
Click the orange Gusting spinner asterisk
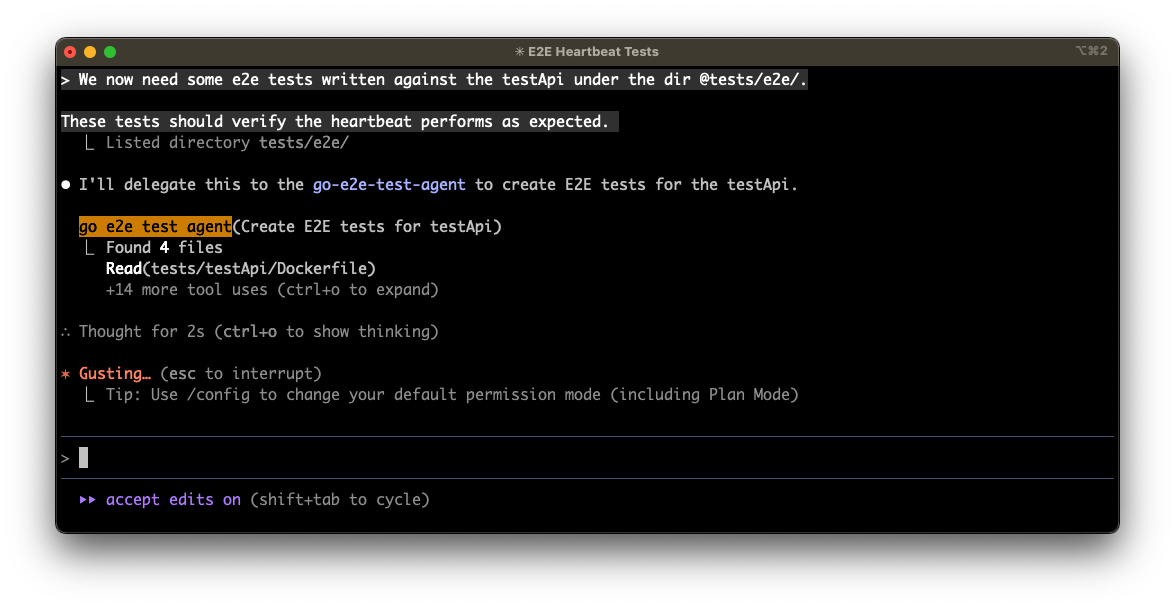pos(67,372)
